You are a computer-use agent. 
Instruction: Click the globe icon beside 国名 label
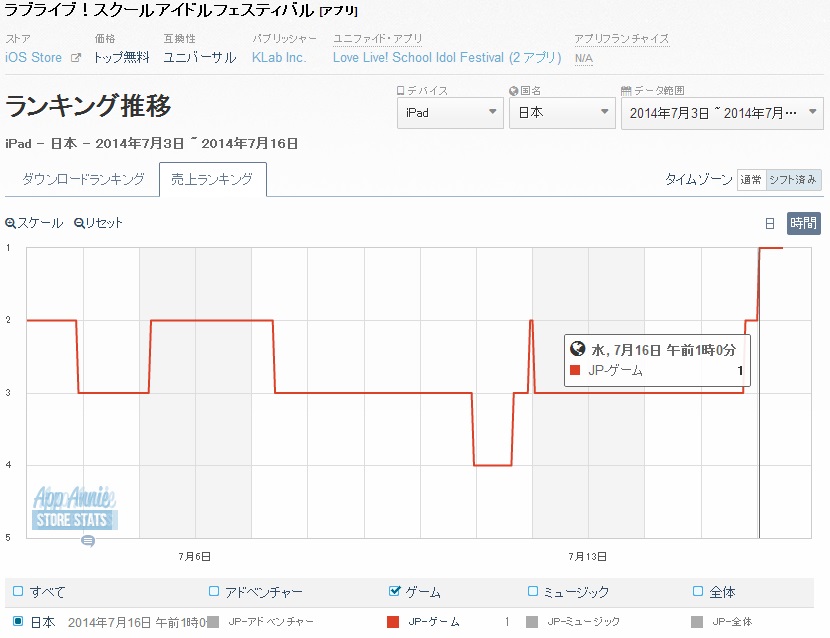coord(513,91)
